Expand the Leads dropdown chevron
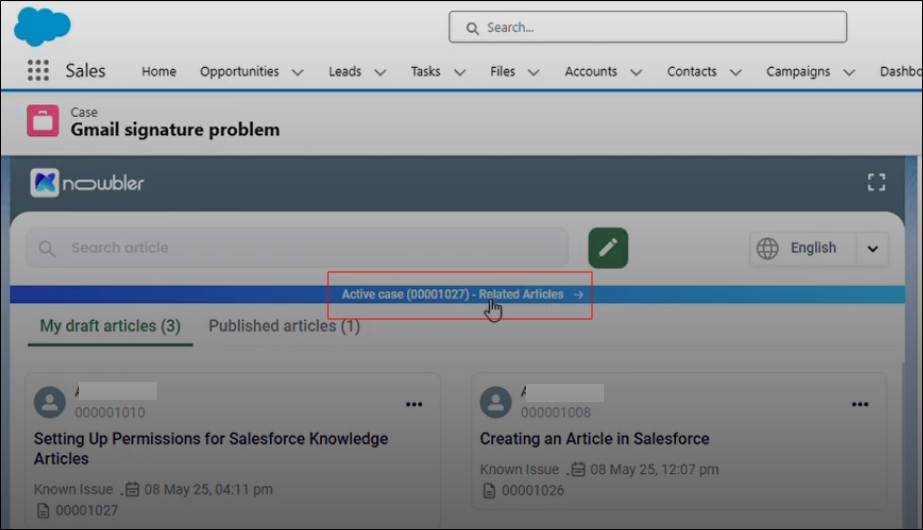Screen dimensions: 923x530 (x=380, y=72)
